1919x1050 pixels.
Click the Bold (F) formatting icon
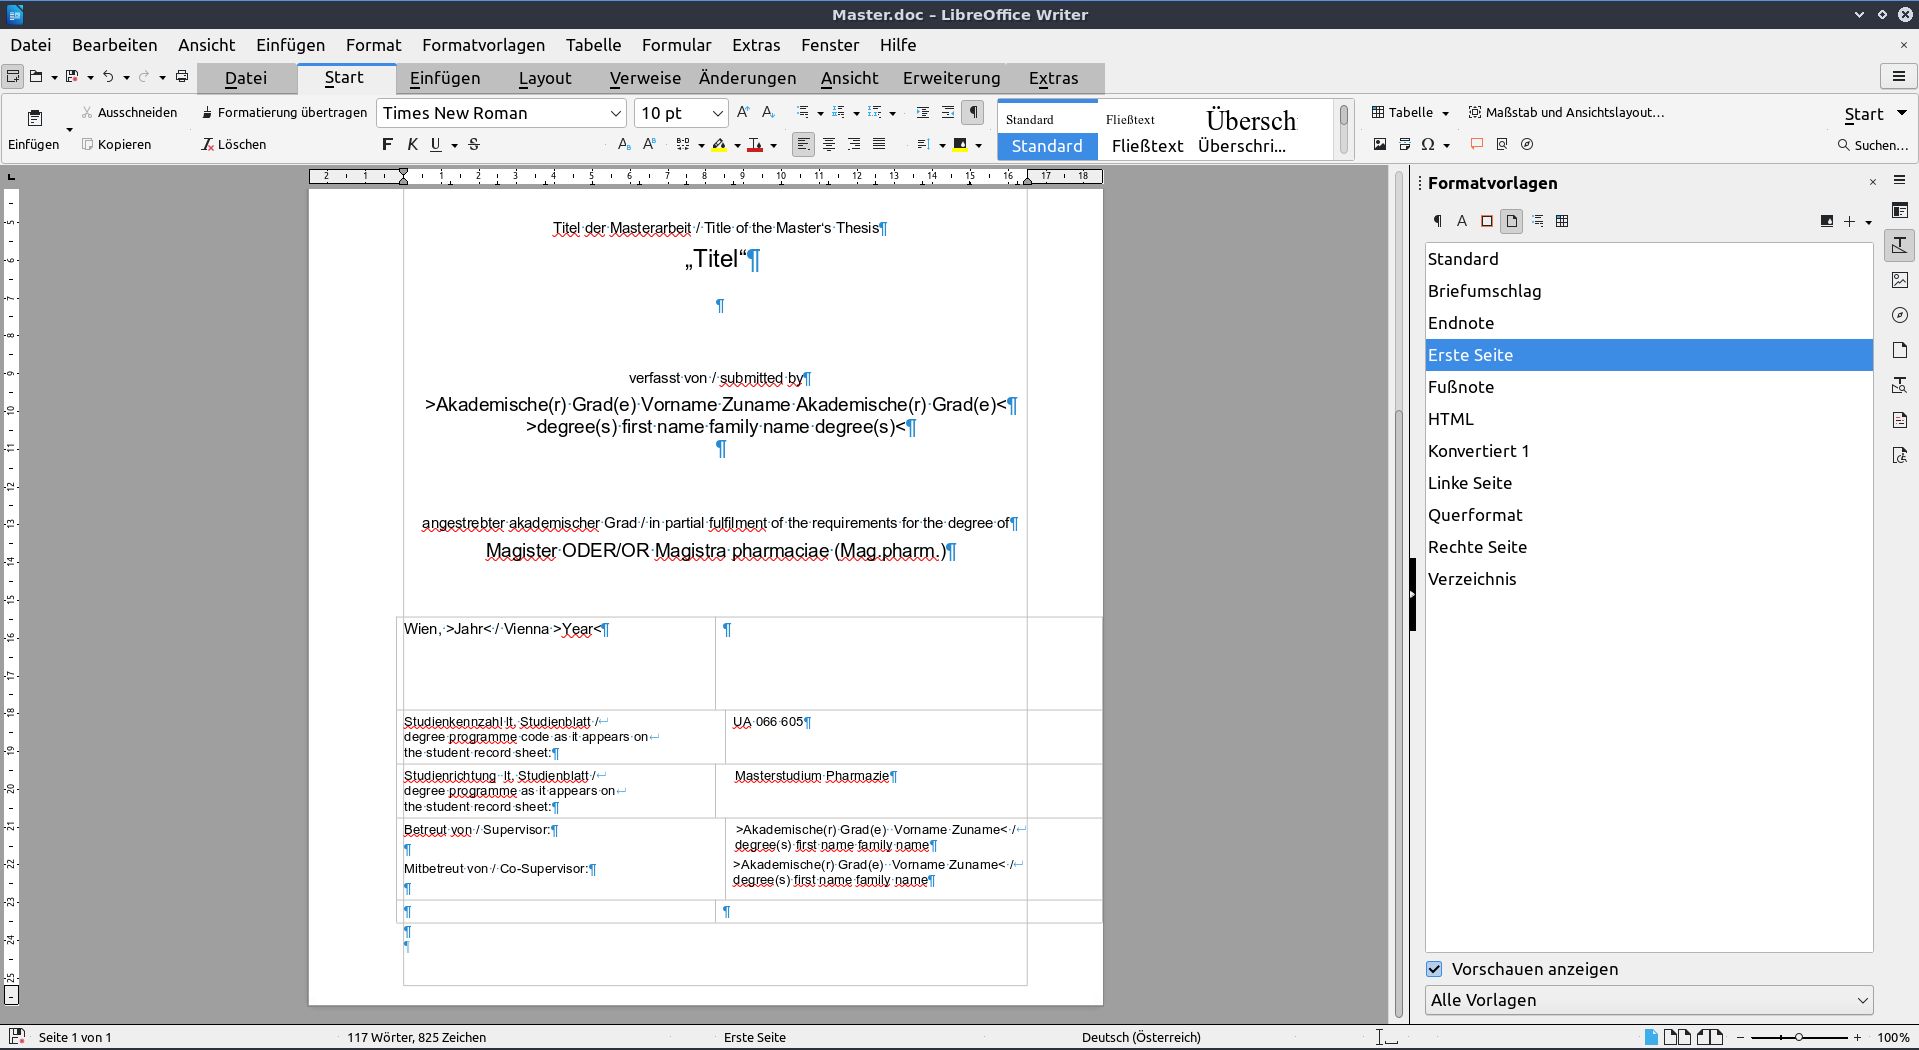point(387,145)
